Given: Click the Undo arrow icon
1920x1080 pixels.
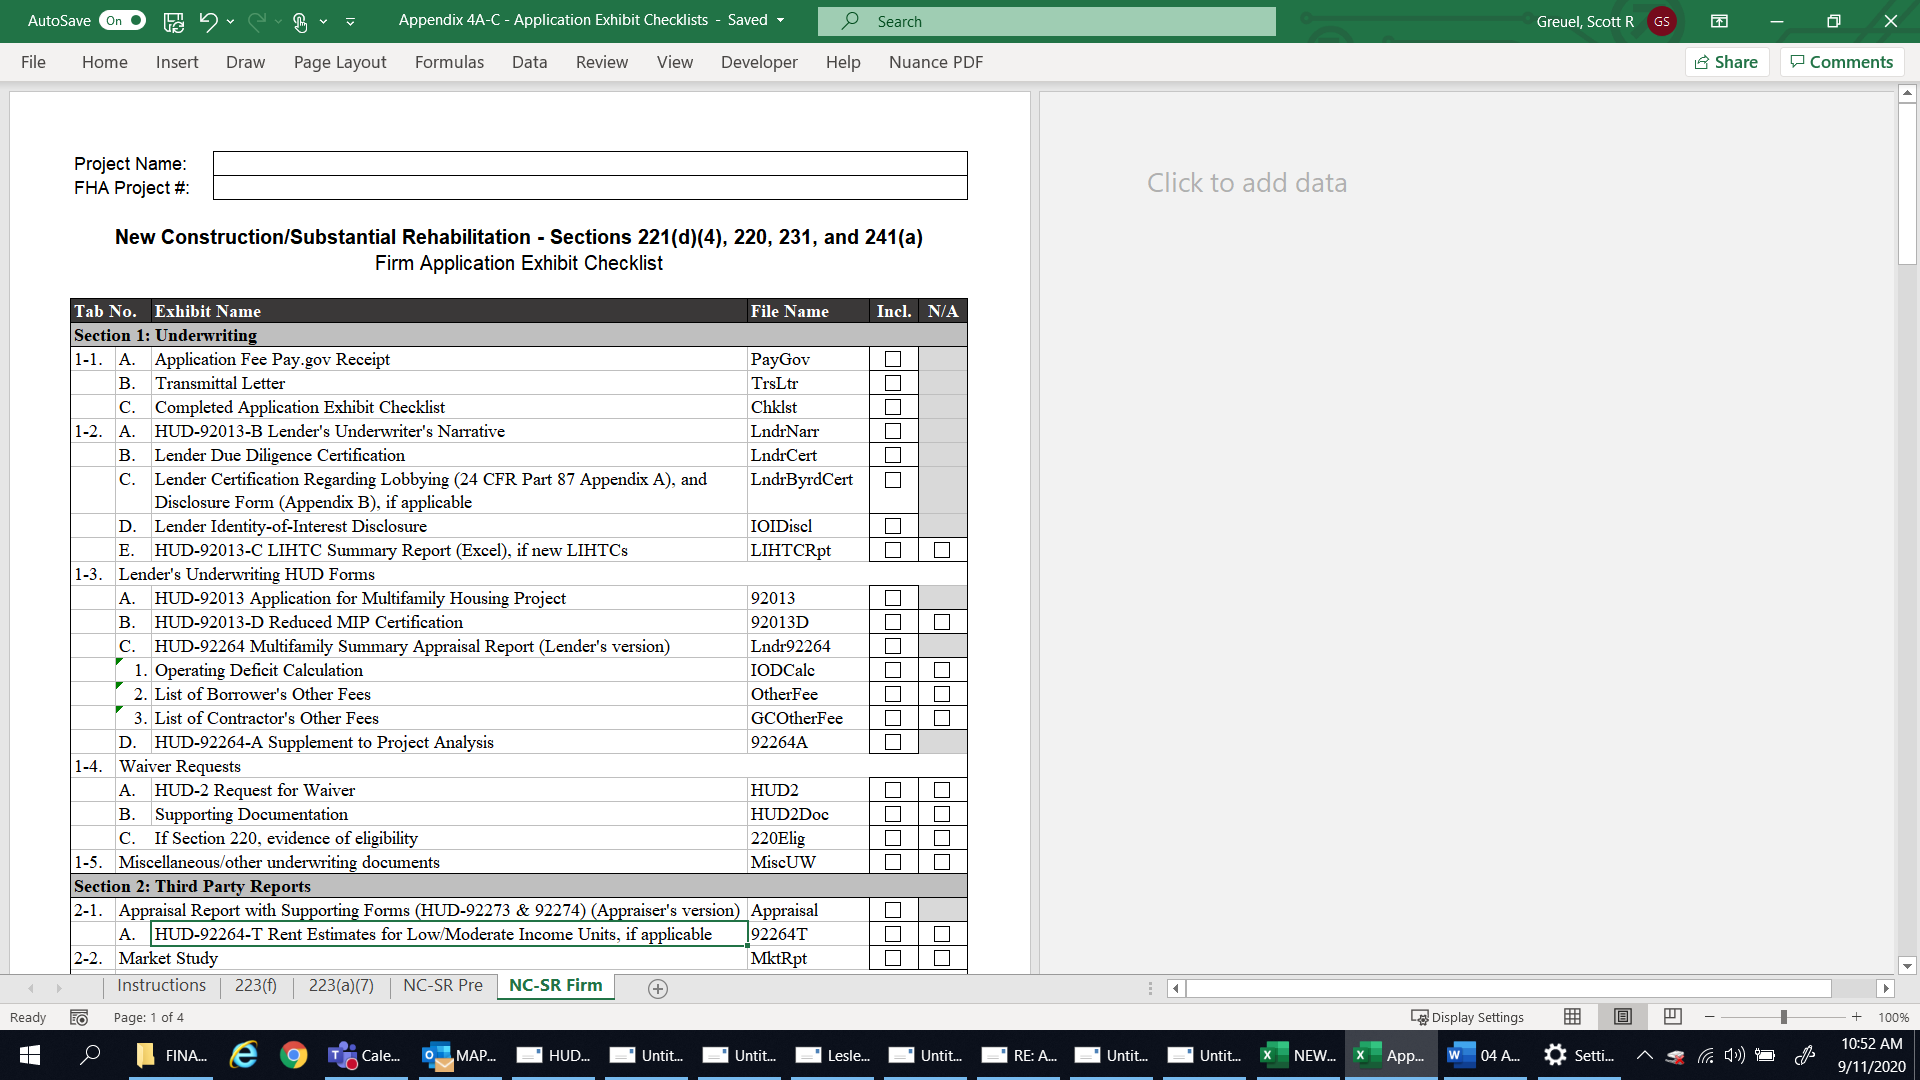Looking at the screenshot, I should (x=207, y=21).
